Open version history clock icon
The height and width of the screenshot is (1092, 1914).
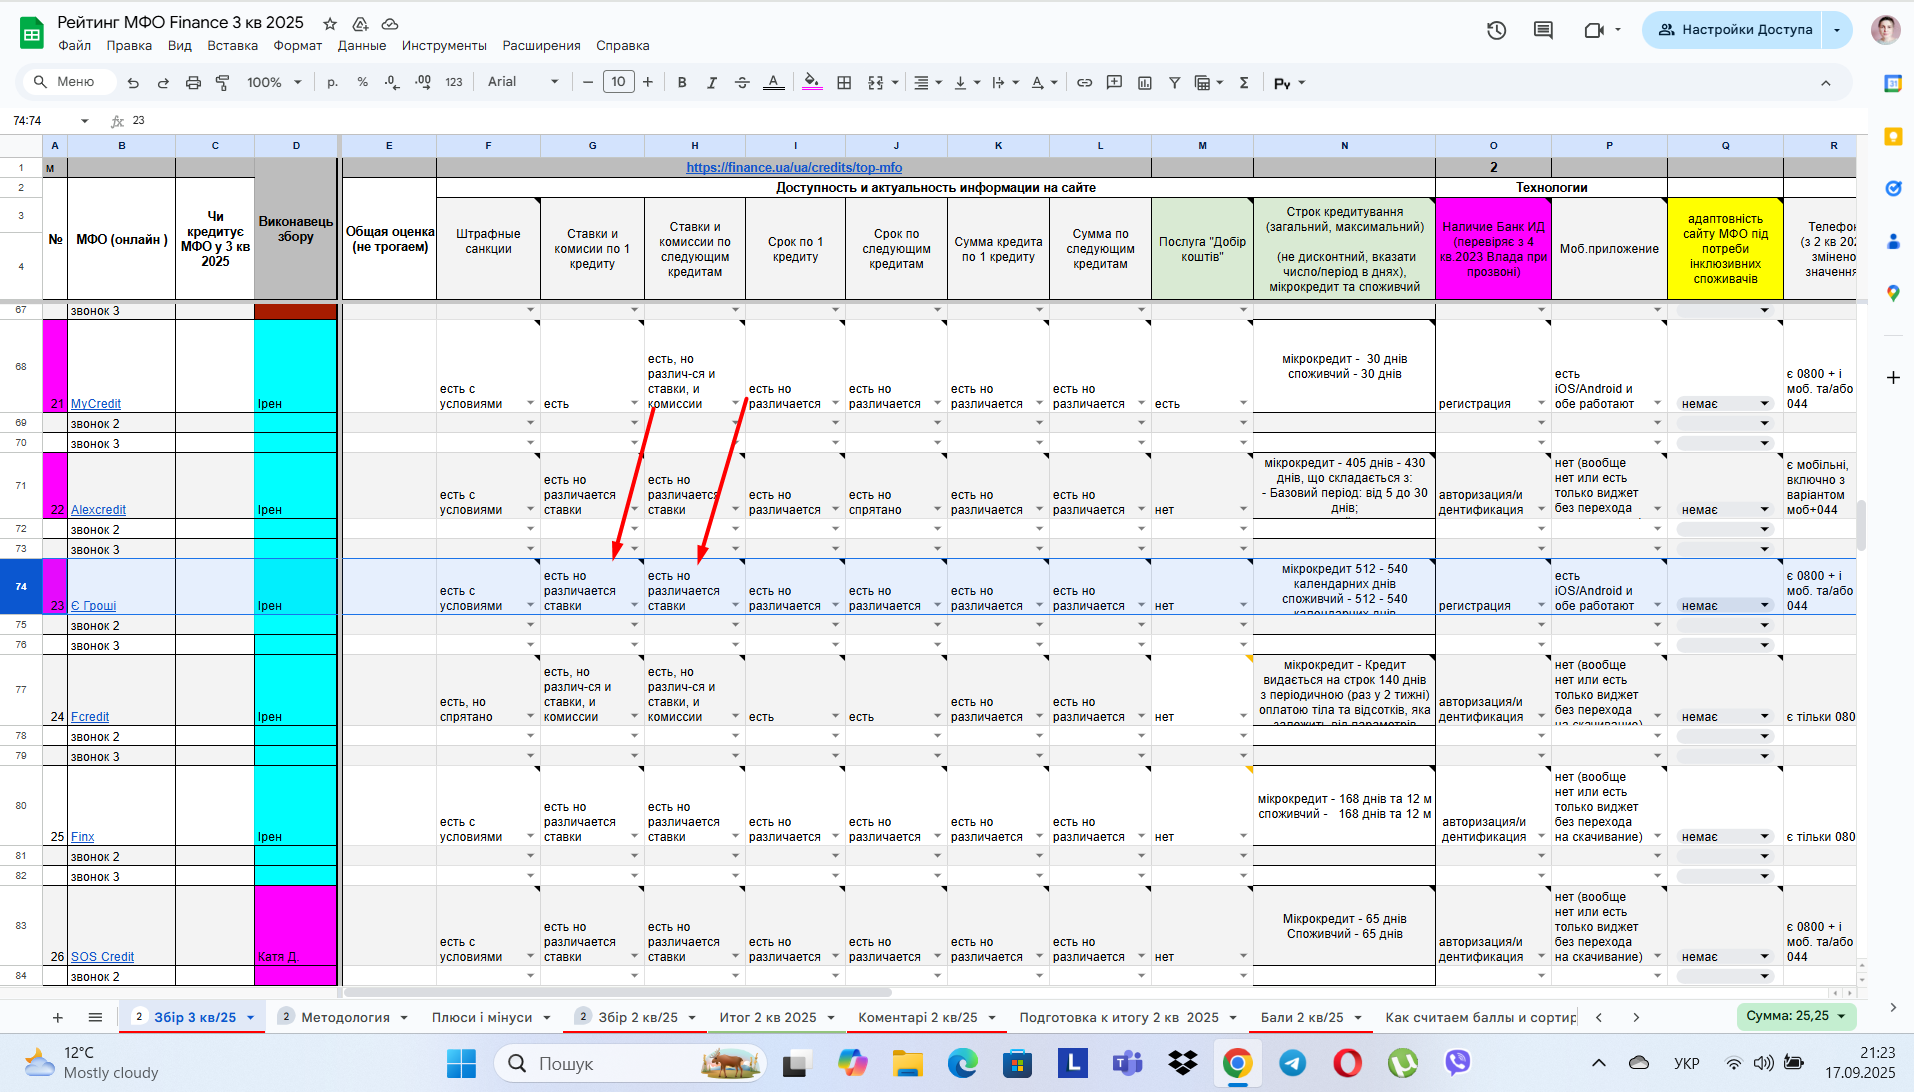point(1496,30)
